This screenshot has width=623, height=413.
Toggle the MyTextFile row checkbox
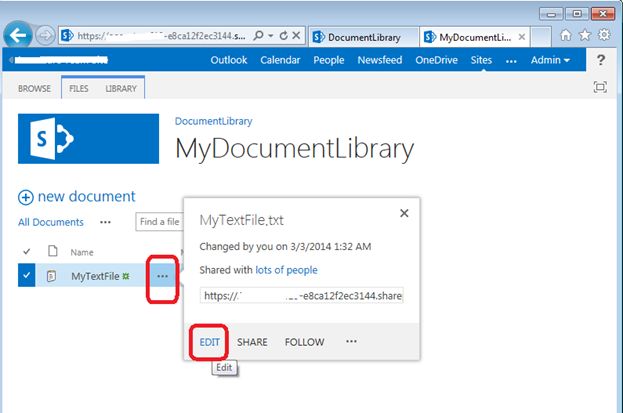pyautogui.click(x=26, y=275)
